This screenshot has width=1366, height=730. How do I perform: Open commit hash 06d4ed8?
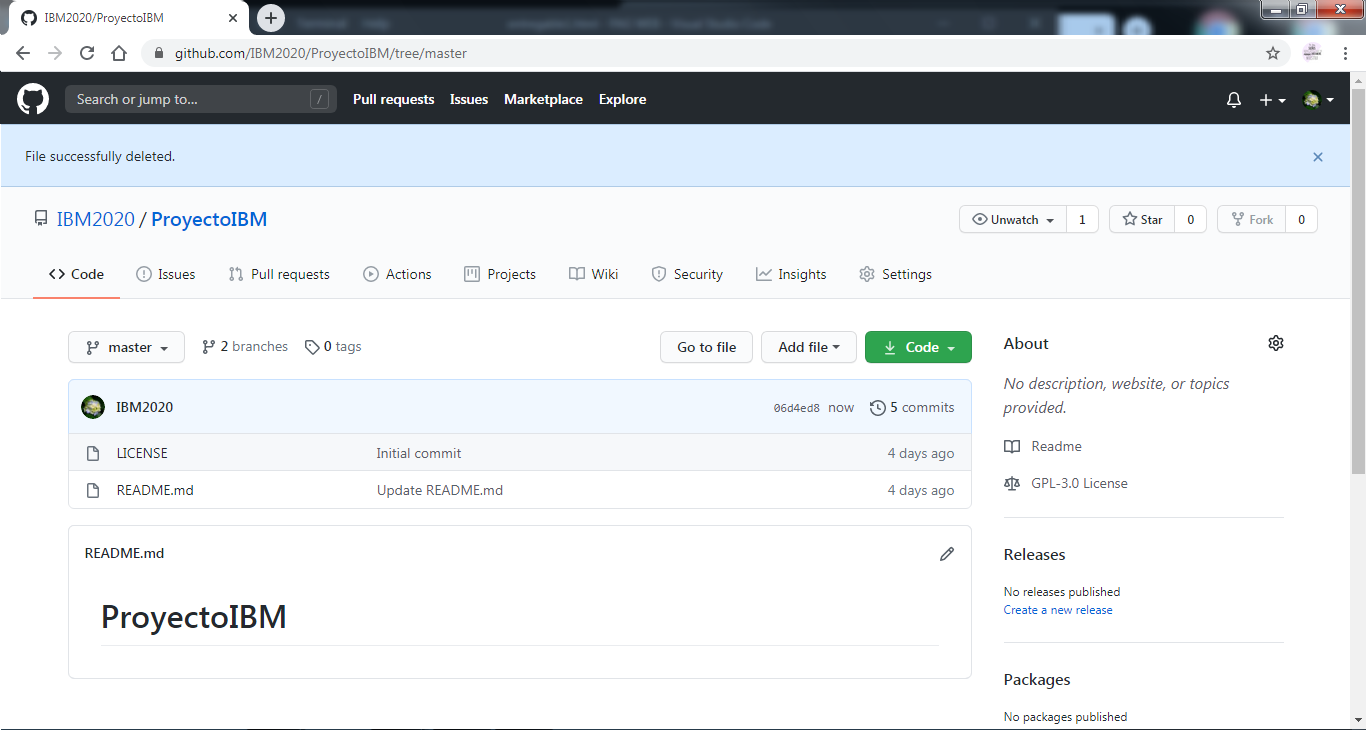click(797, 408)
